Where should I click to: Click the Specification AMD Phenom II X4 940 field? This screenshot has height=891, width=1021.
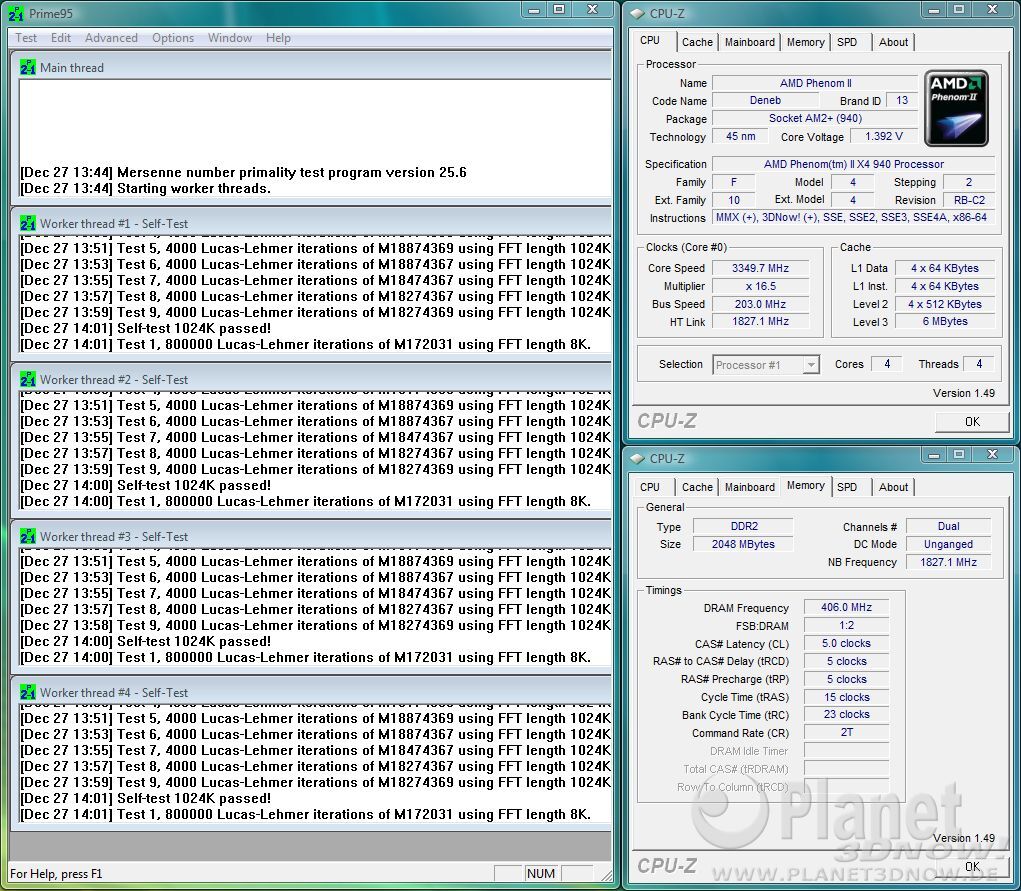tap(853, 164)
